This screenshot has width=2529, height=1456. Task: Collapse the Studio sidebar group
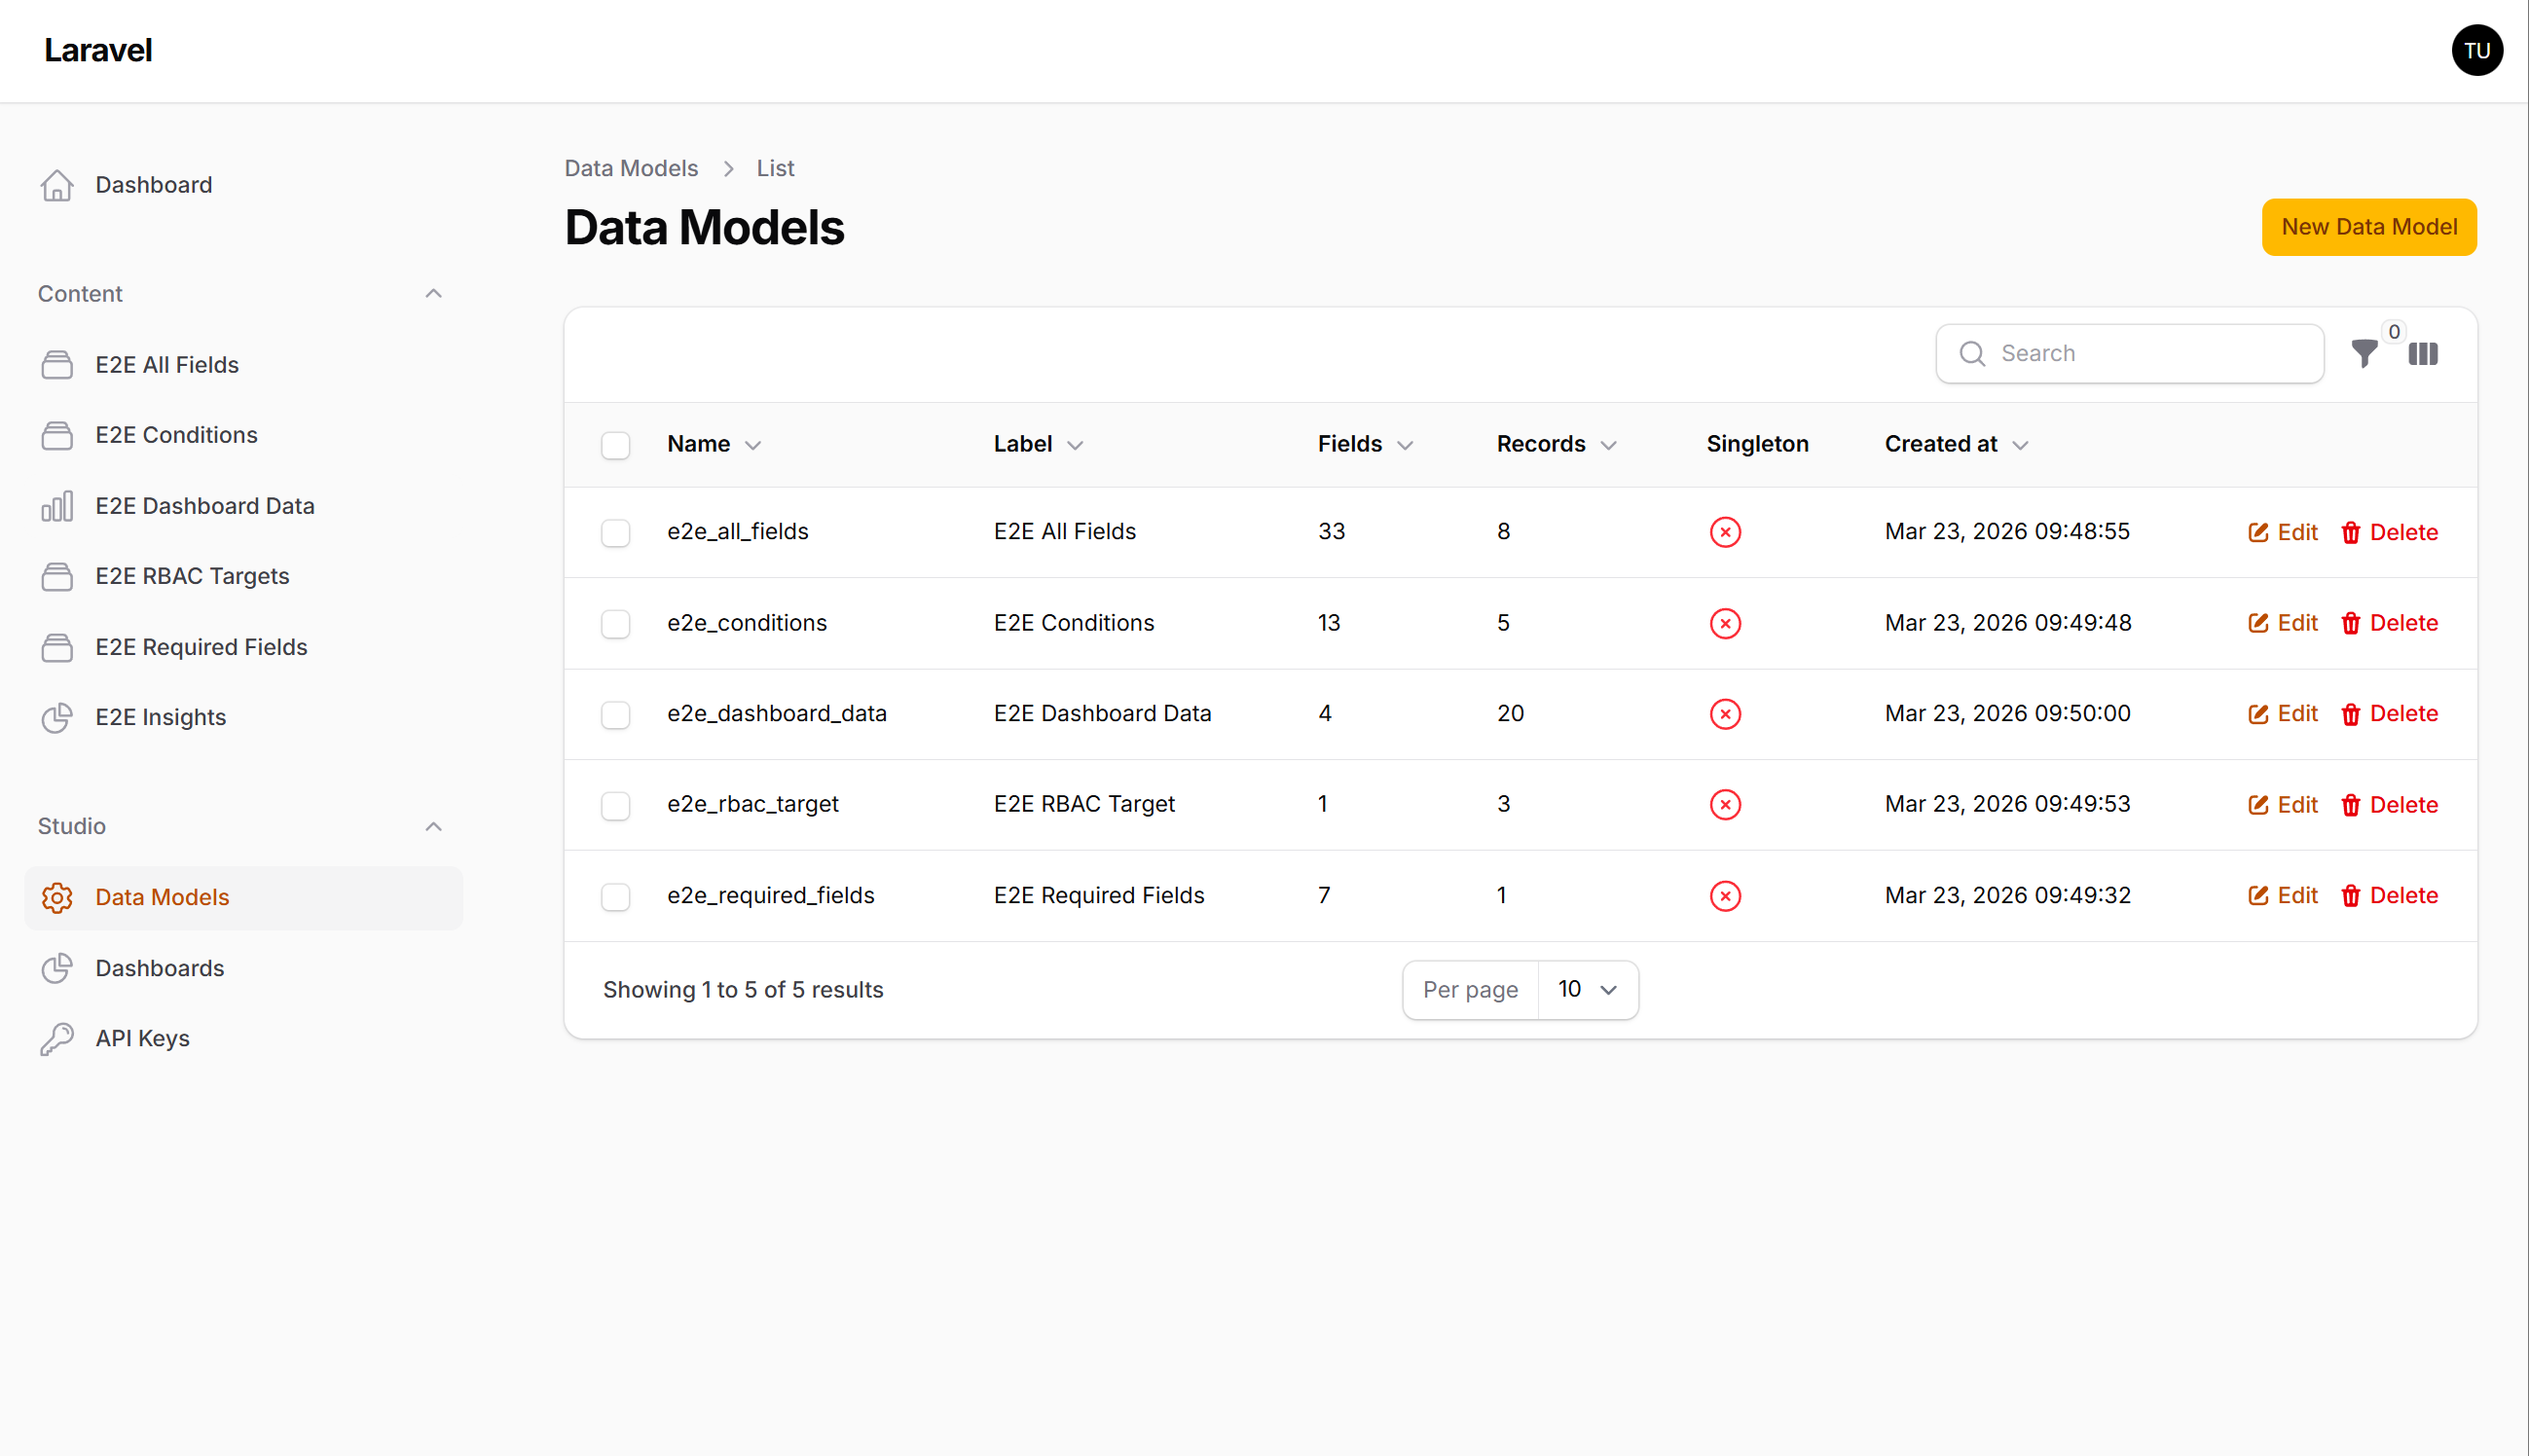[x=433, y=827]
